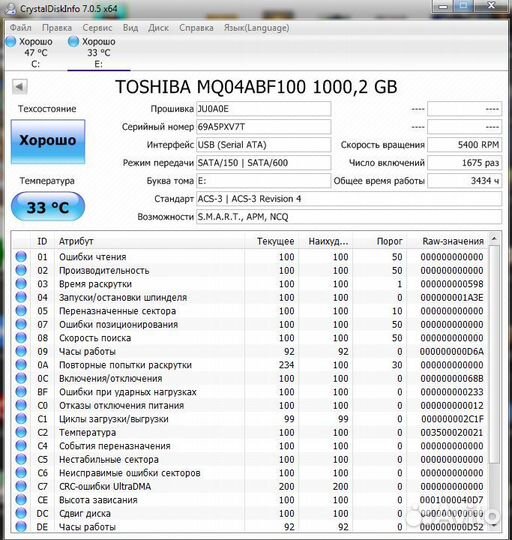
Task: Click the 5400 RPM rotation speed field
Action: (464, 145)
